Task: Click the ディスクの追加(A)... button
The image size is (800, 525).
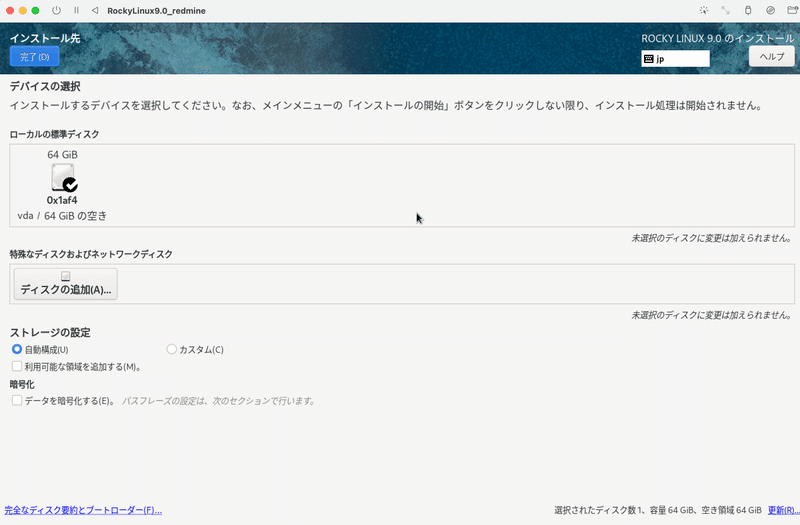Action: coord(66,284)
